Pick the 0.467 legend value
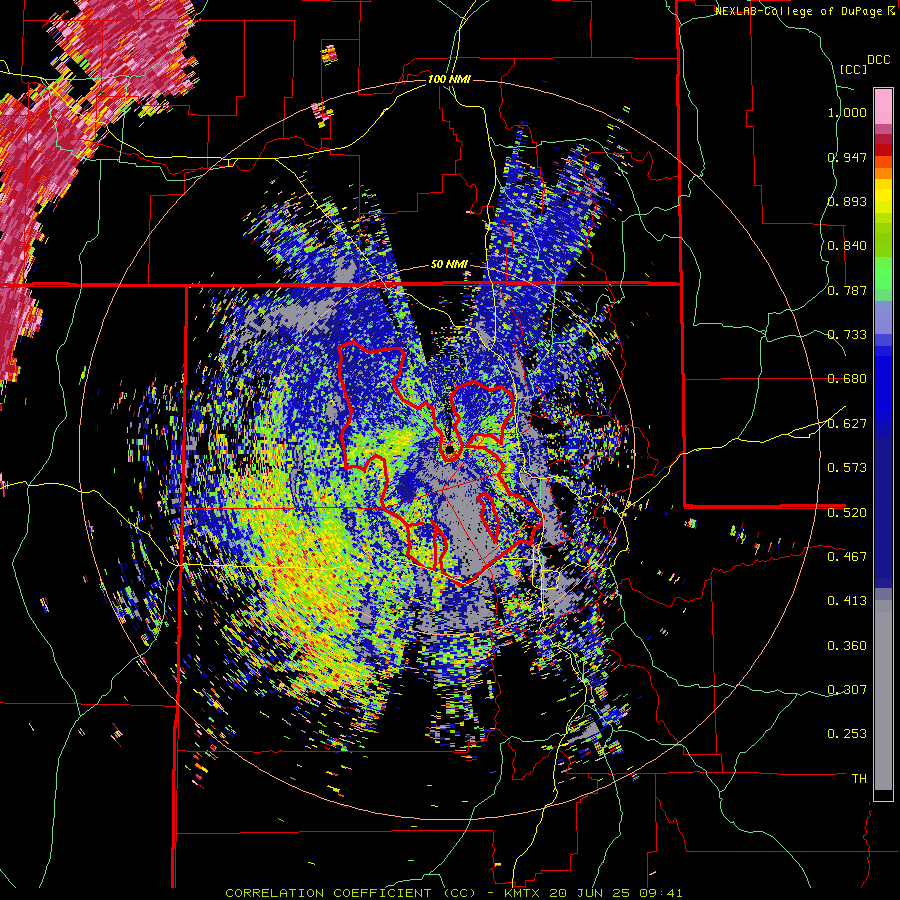Image resolution: width=900 pixels, height=900 pixels. click(x=847, y=557)
